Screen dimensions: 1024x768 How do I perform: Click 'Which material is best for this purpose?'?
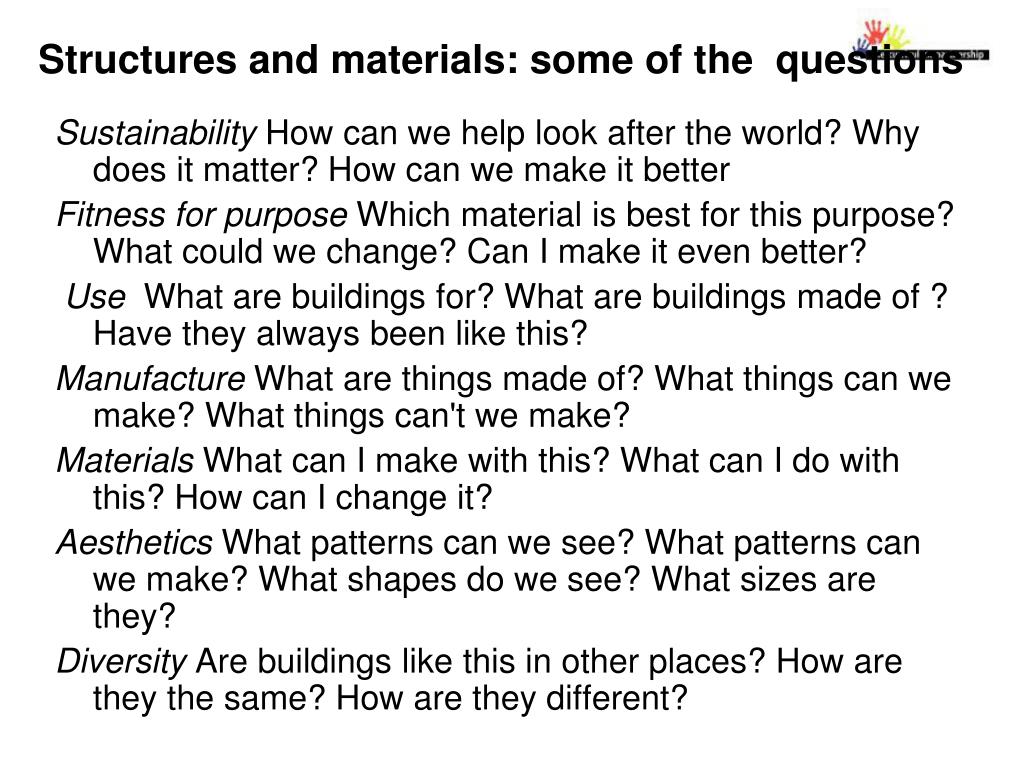point(656,216)
